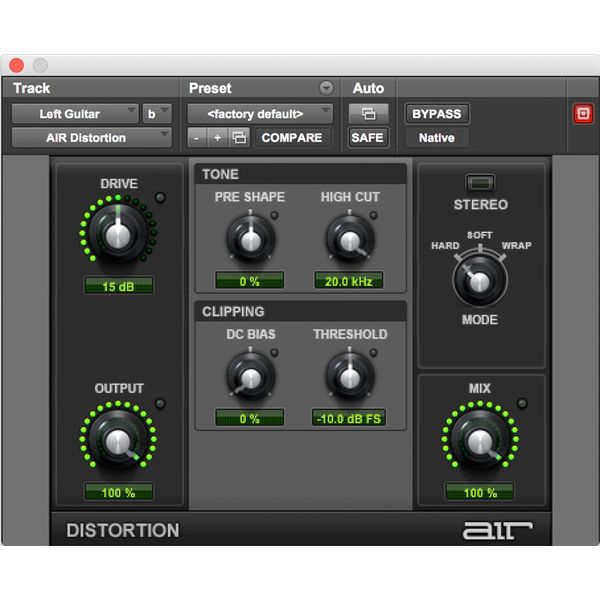
Task: Open the AIR Distortion plug-in selector
Action: [91, 137]
